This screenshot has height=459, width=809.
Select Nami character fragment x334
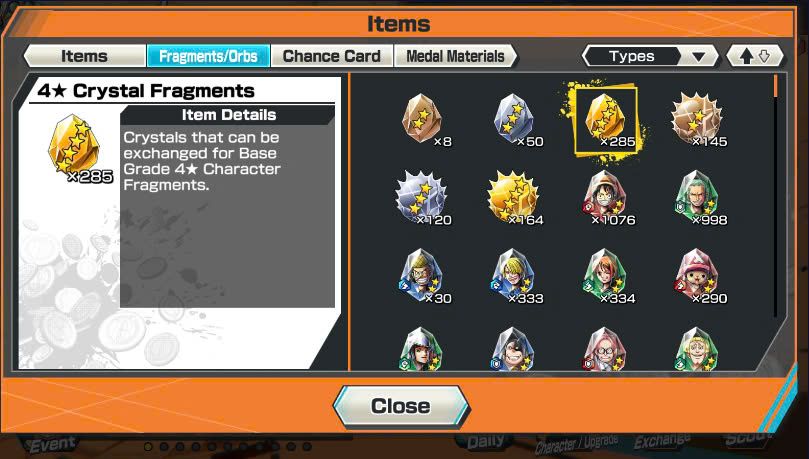(x=607, y=276)
